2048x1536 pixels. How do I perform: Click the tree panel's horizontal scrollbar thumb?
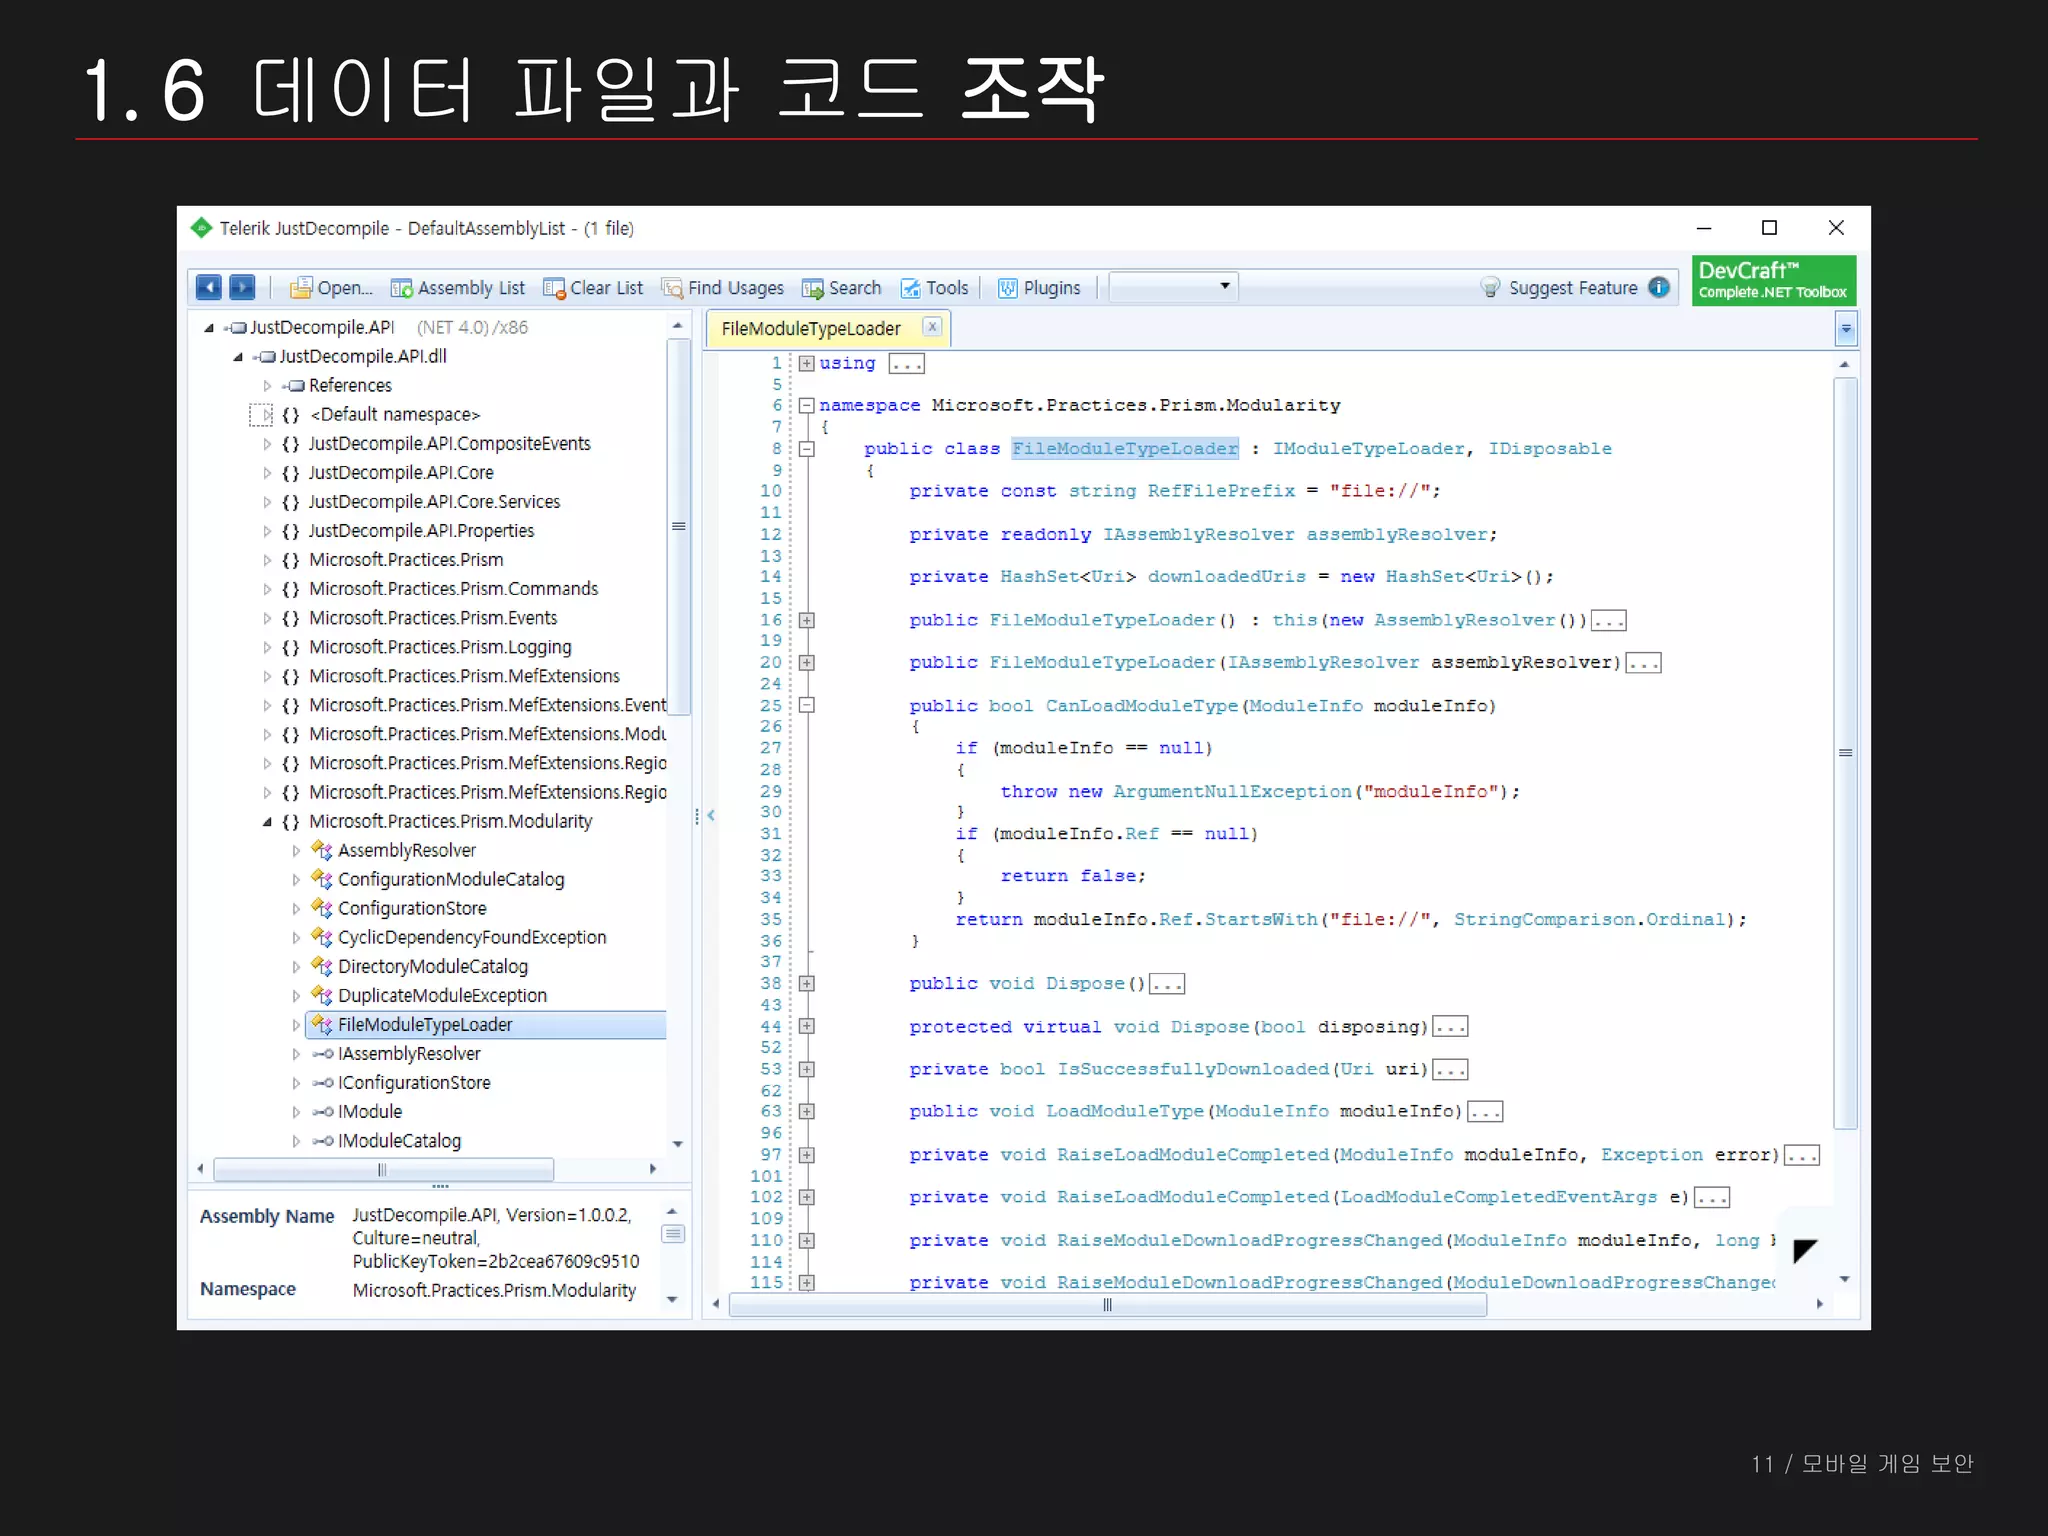[384, 1169]
